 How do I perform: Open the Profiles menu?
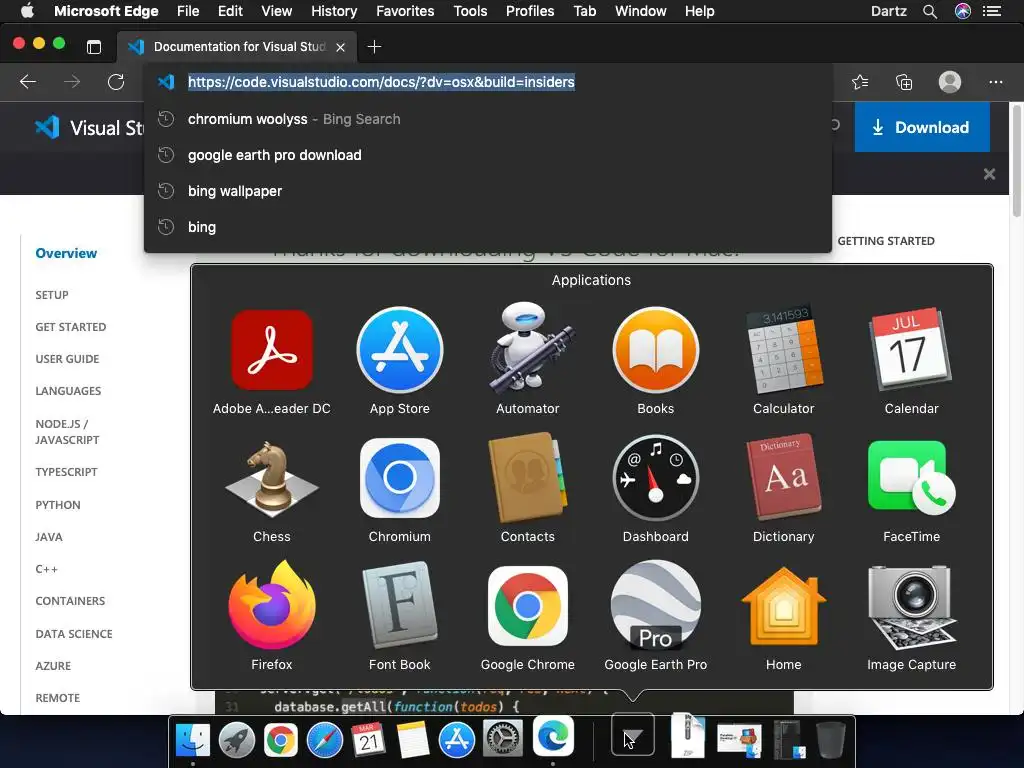click(x=530, y=11)
